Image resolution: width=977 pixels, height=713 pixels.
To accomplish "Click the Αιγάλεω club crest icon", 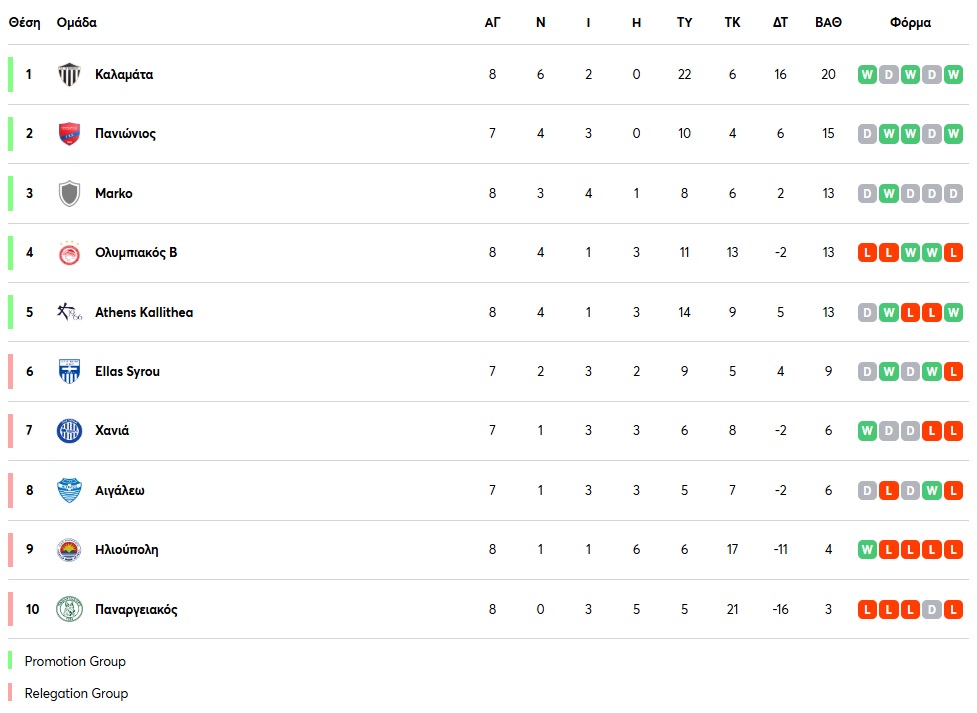I will click(x=69, y=490).
